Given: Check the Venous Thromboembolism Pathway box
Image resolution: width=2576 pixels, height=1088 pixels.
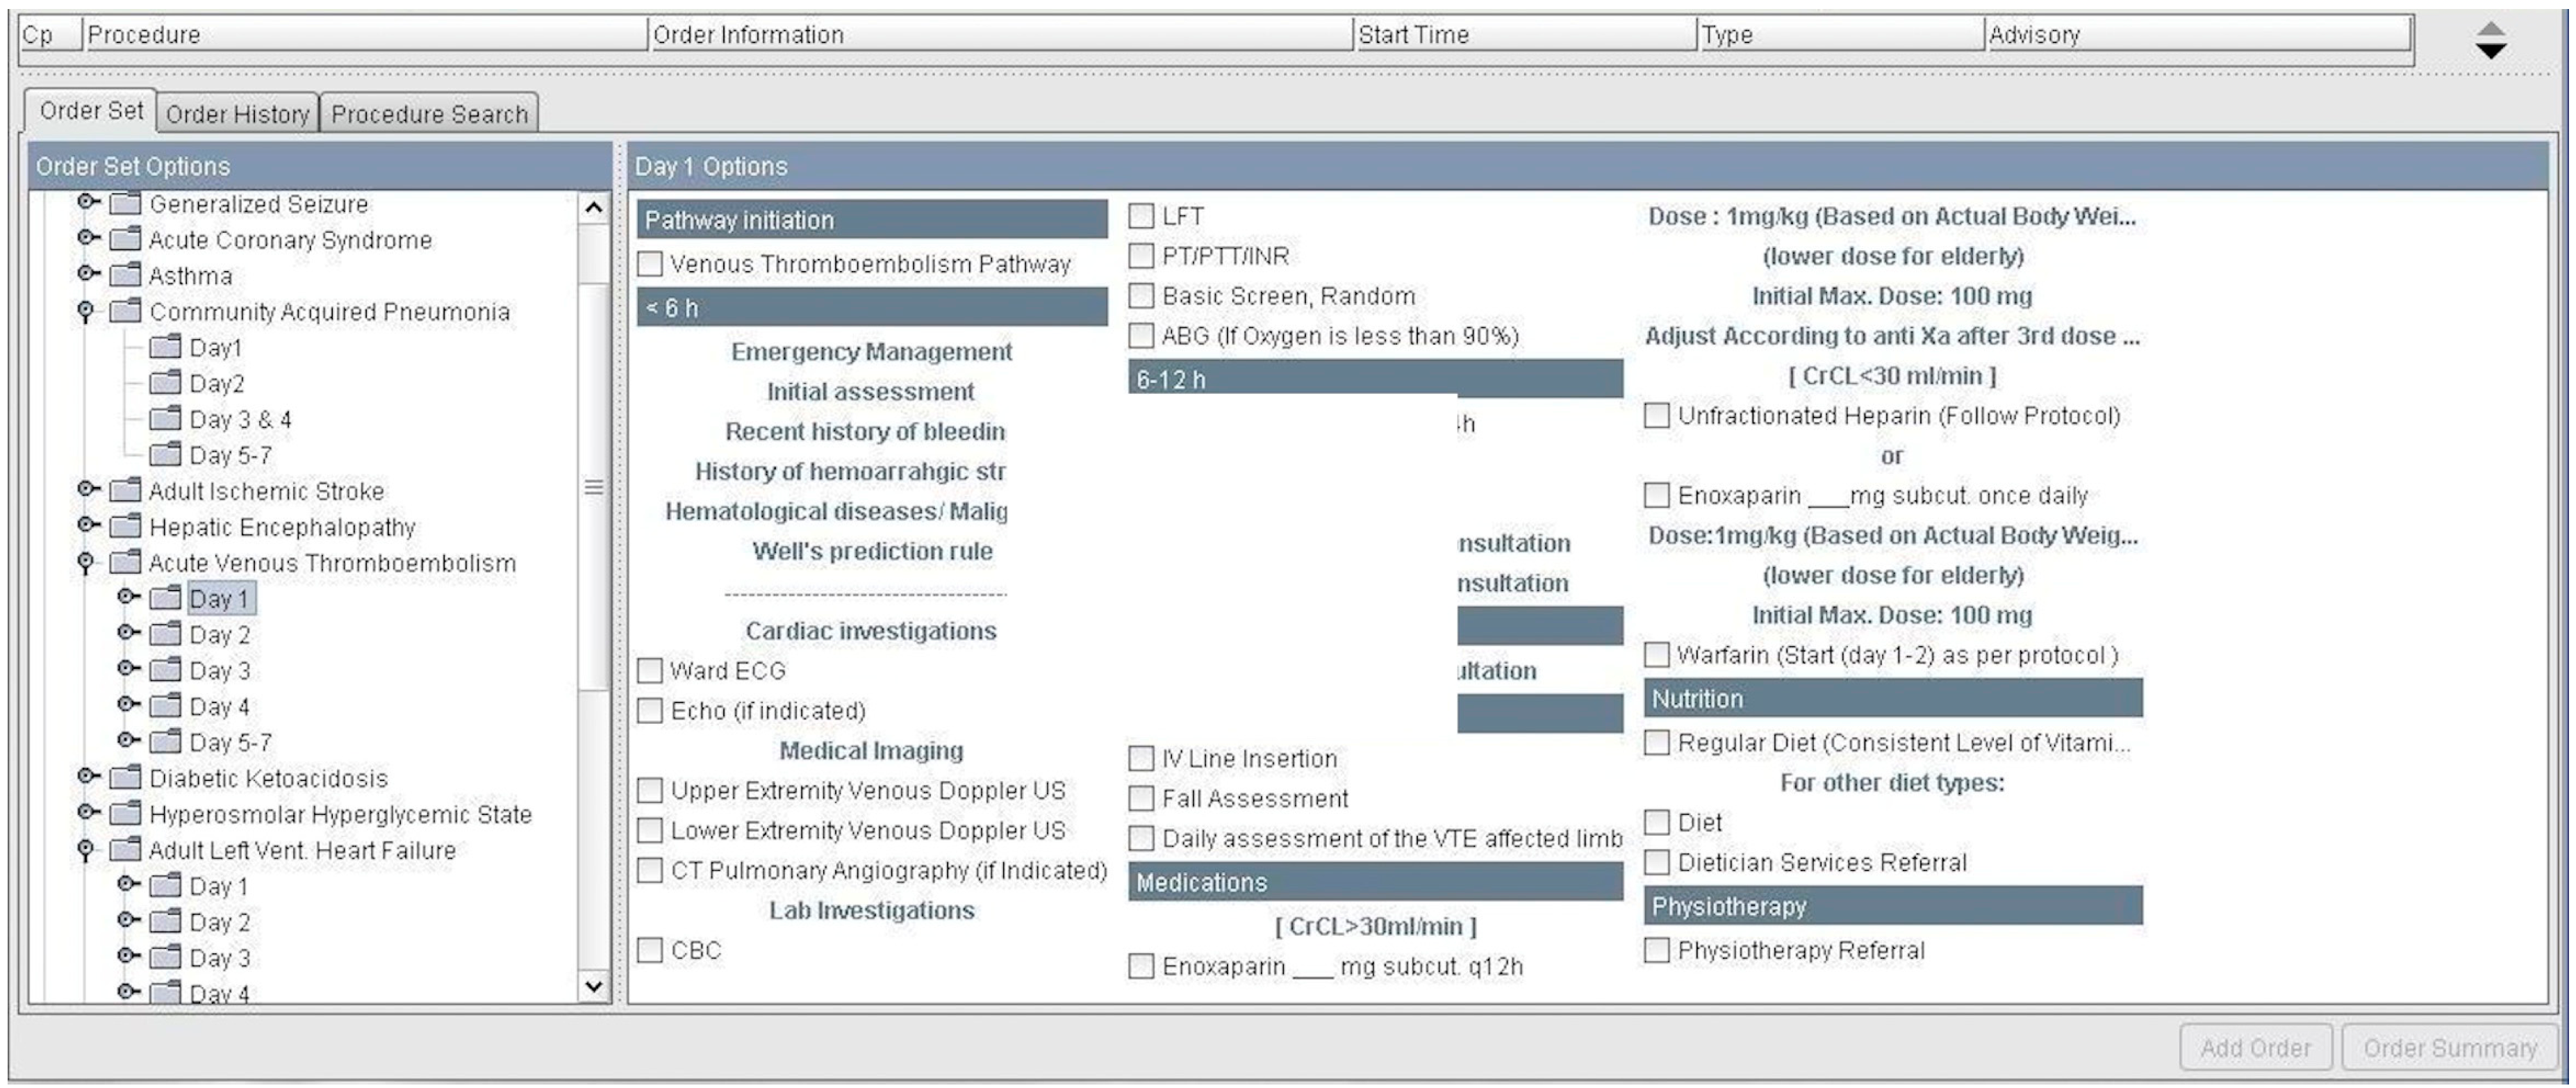Looking at the screenshot, I should pos(650,264).
